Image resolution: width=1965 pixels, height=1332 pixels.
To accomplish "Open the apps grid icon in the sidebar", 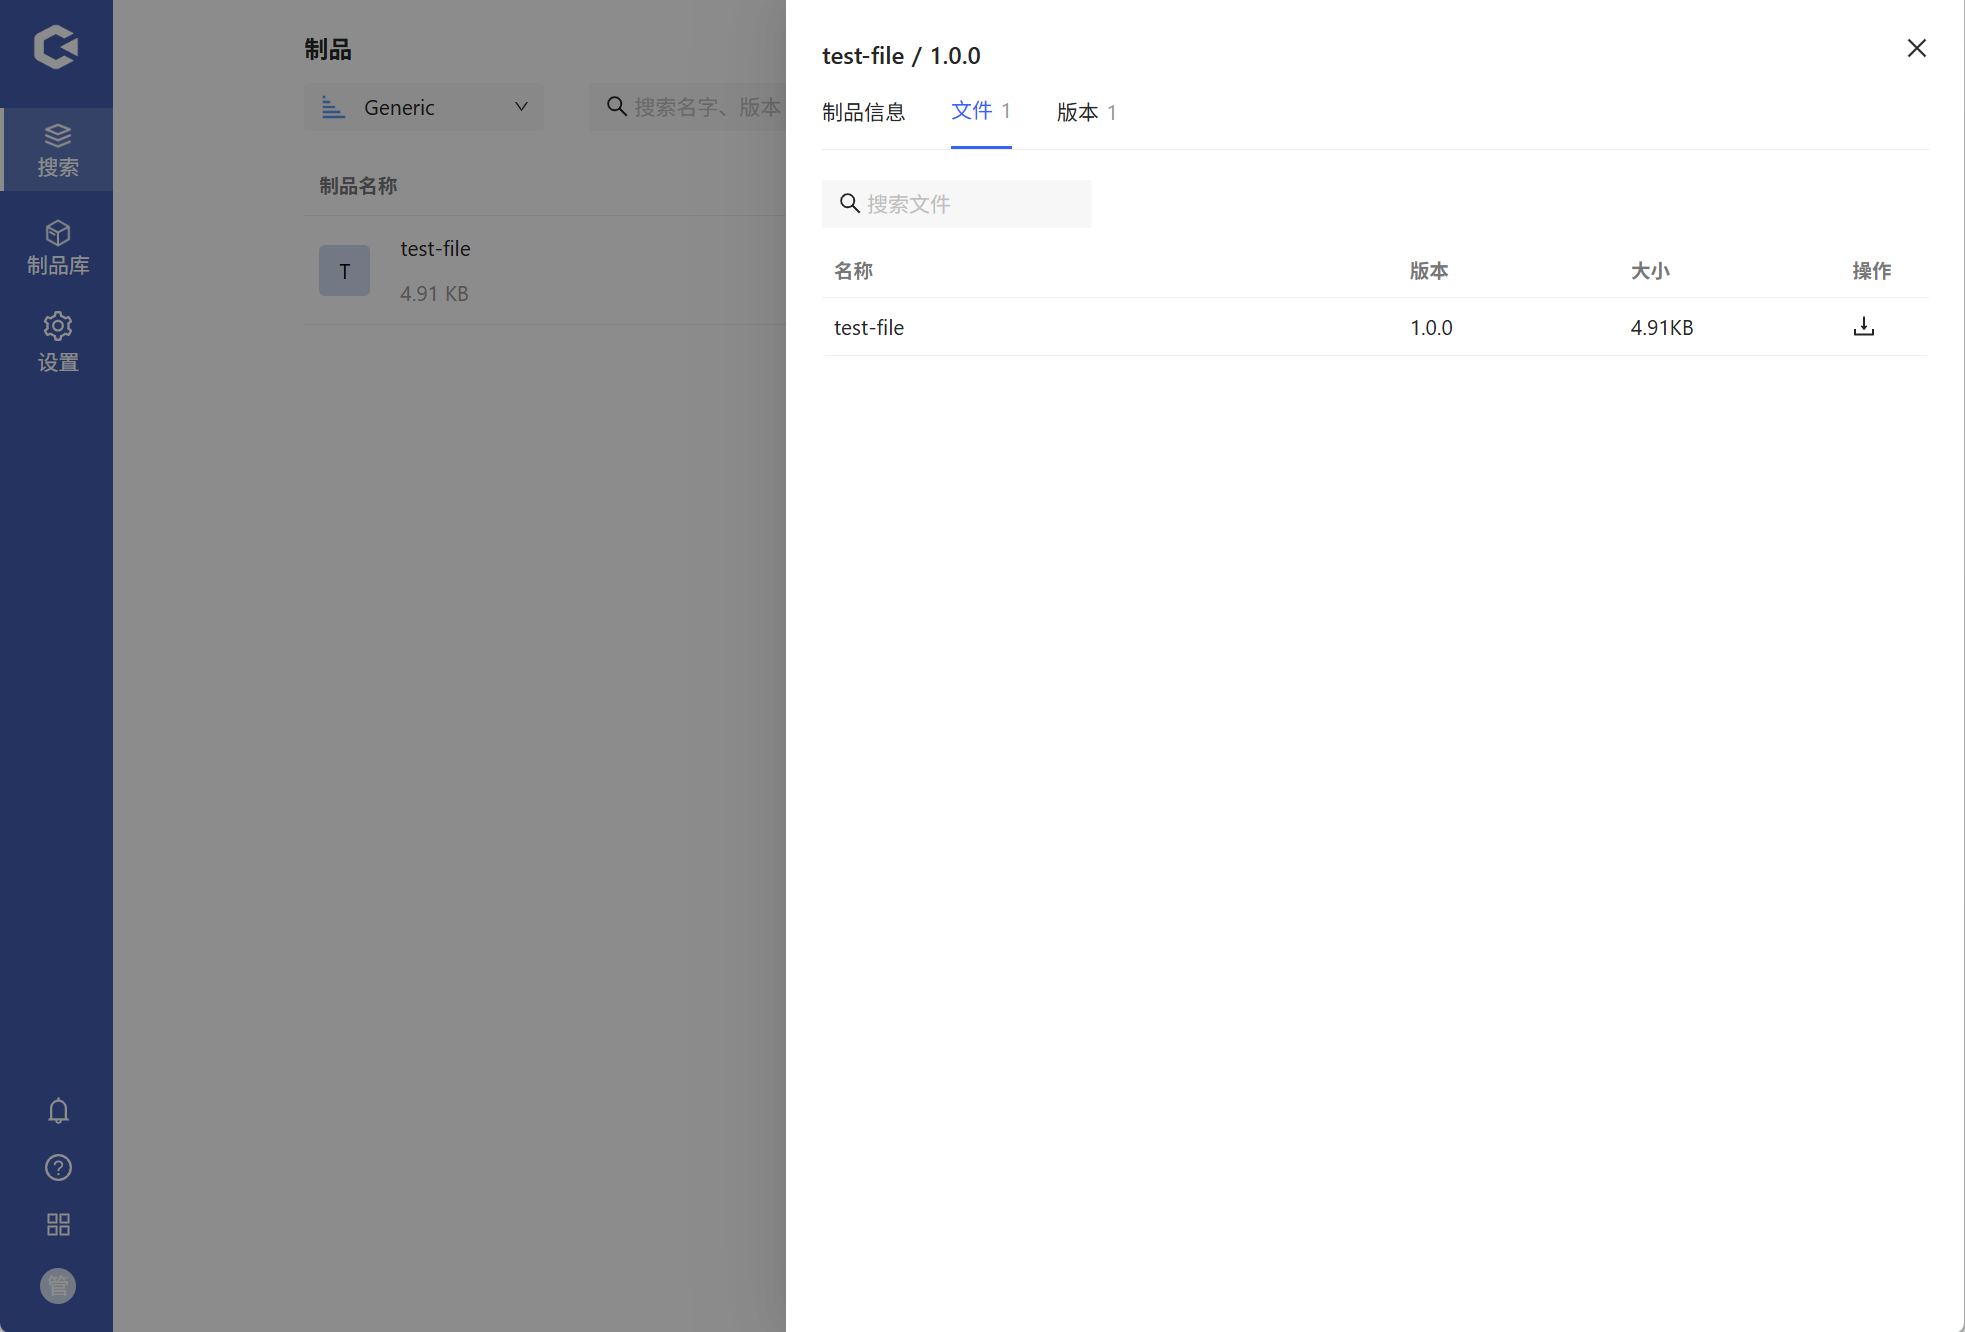I will pos(58,1225).
